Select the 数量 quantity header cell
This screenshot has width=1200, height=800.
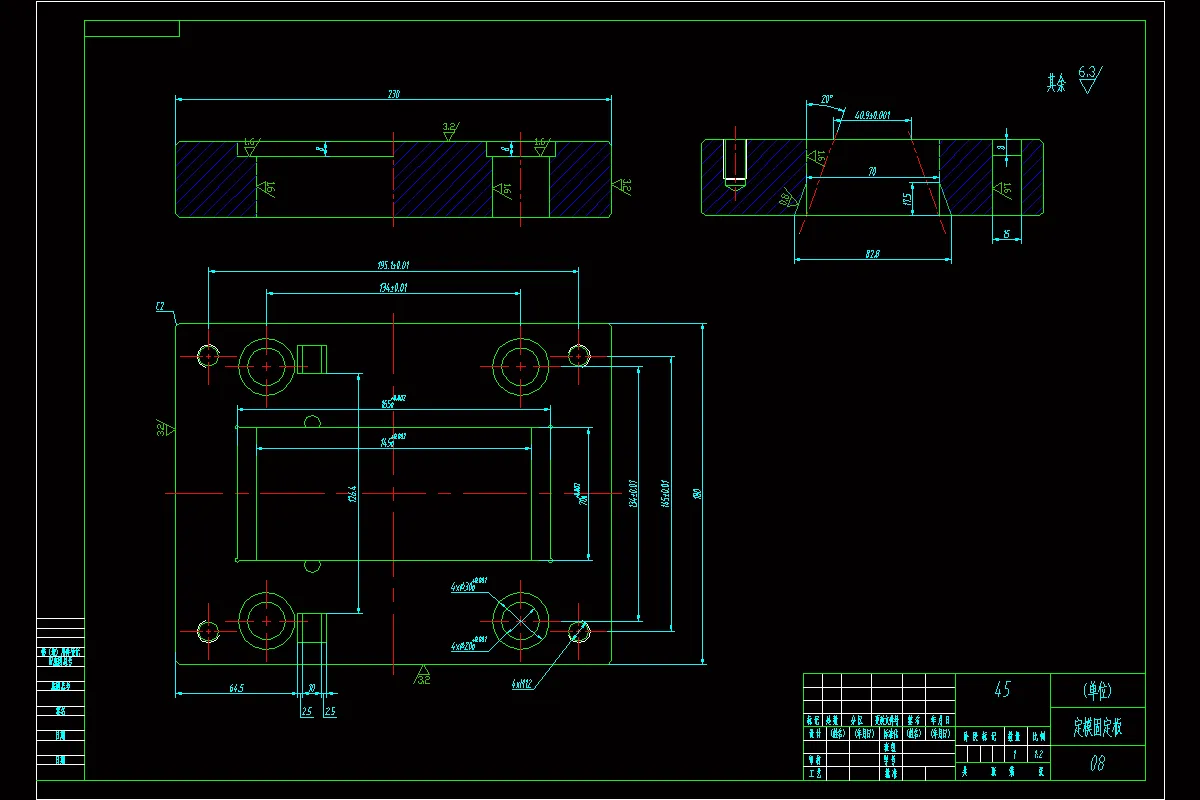point(1013,735)
